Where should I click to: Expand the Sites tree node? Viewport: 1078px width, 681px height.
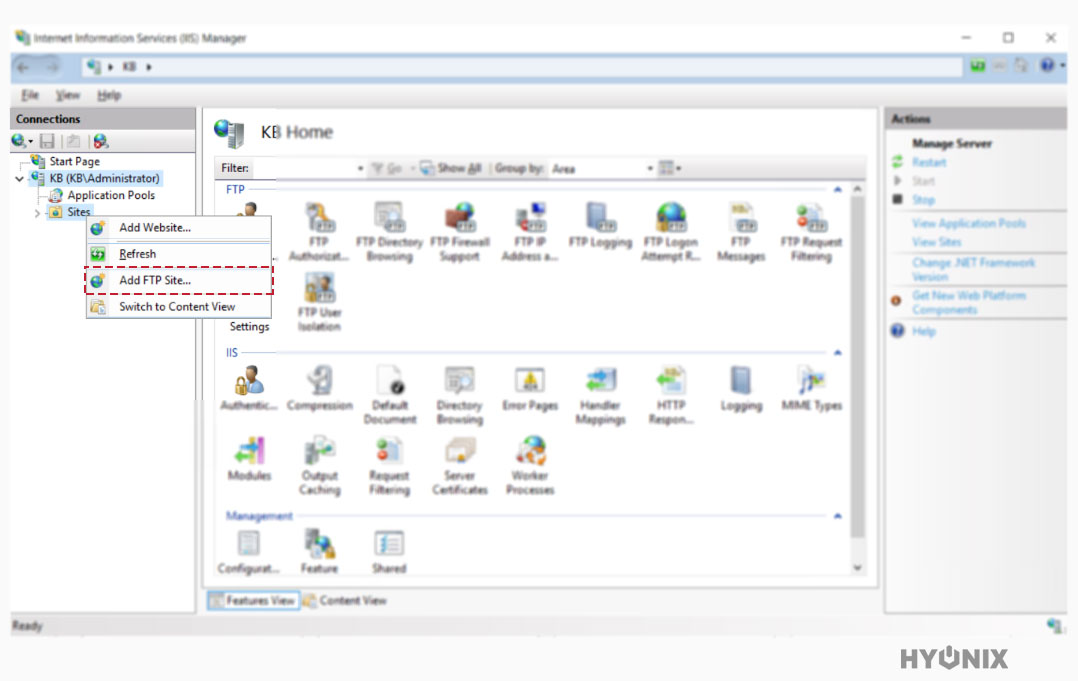pos(37,213)
